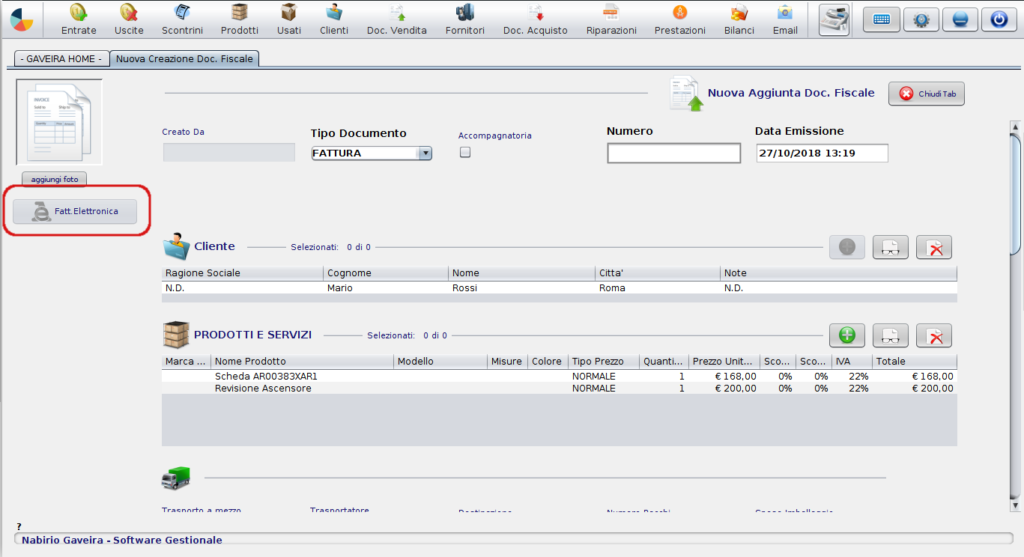Click the power button in toolbar
1024x557 pixels.
(999, 20)
